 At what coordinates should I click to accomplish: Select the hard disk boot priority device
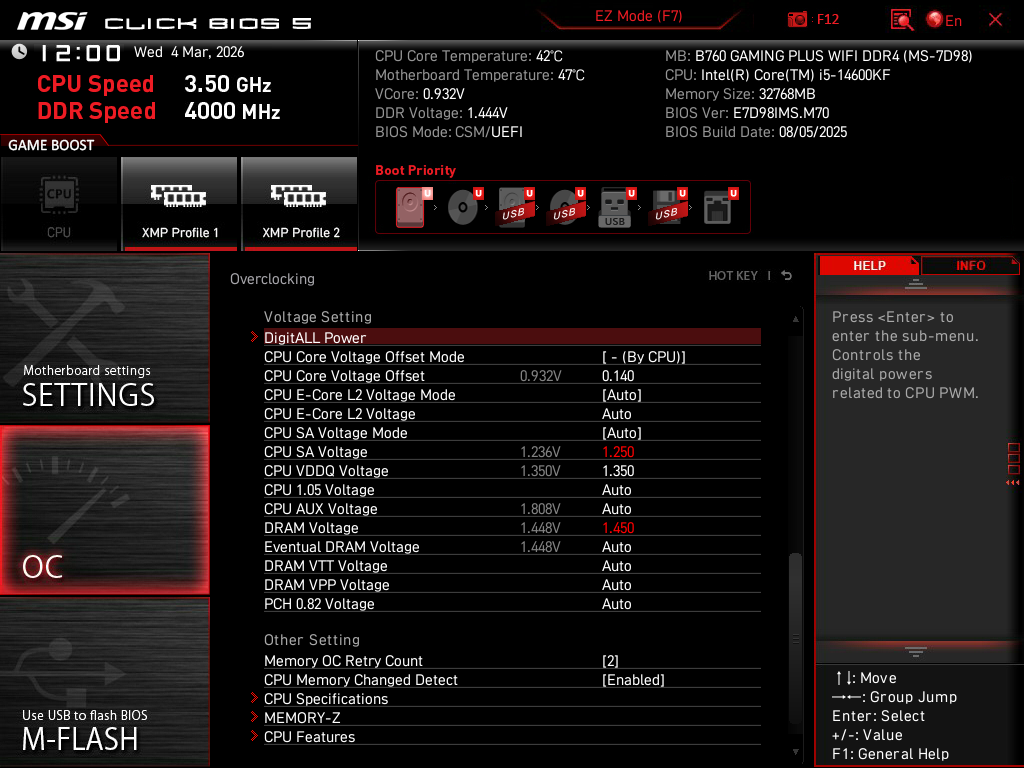[x=411, y=207]
